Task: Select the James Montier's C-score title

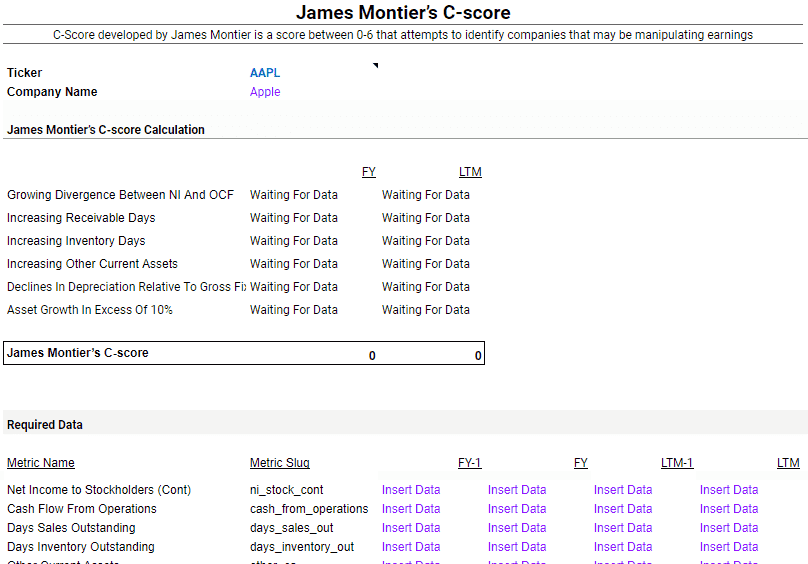Action: pos(403,13)
